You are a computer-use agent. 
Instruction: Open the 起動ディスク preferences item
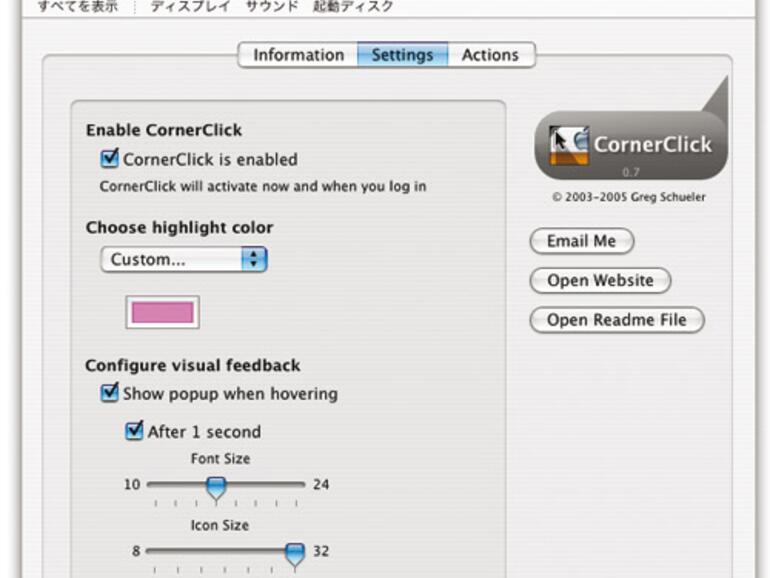353,7
